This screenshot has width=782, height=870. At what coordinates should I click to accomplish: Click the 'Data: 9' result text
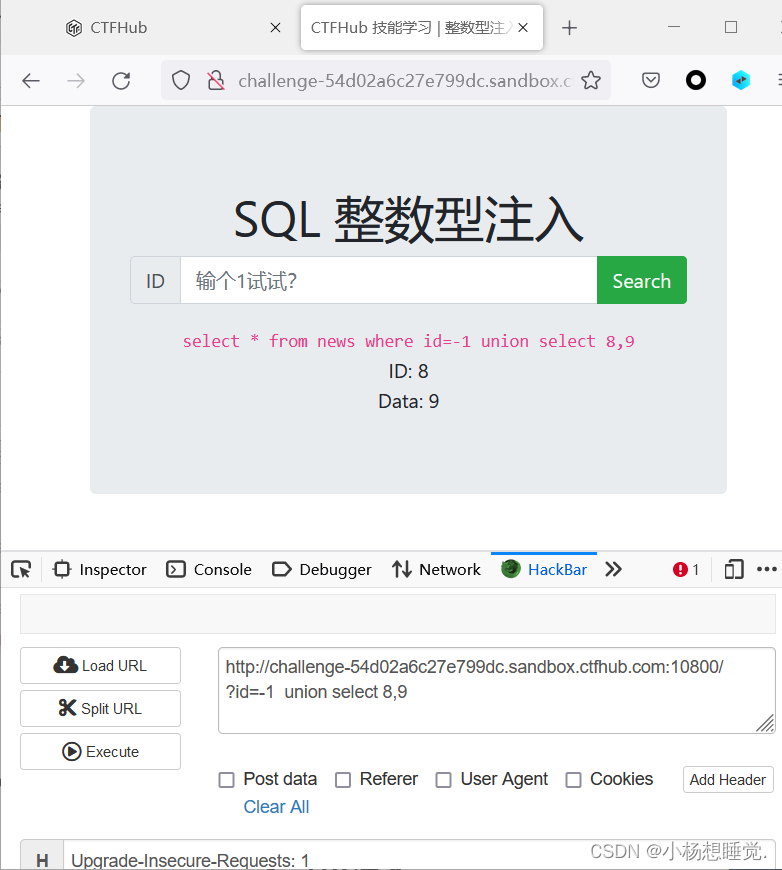point(408,401)
